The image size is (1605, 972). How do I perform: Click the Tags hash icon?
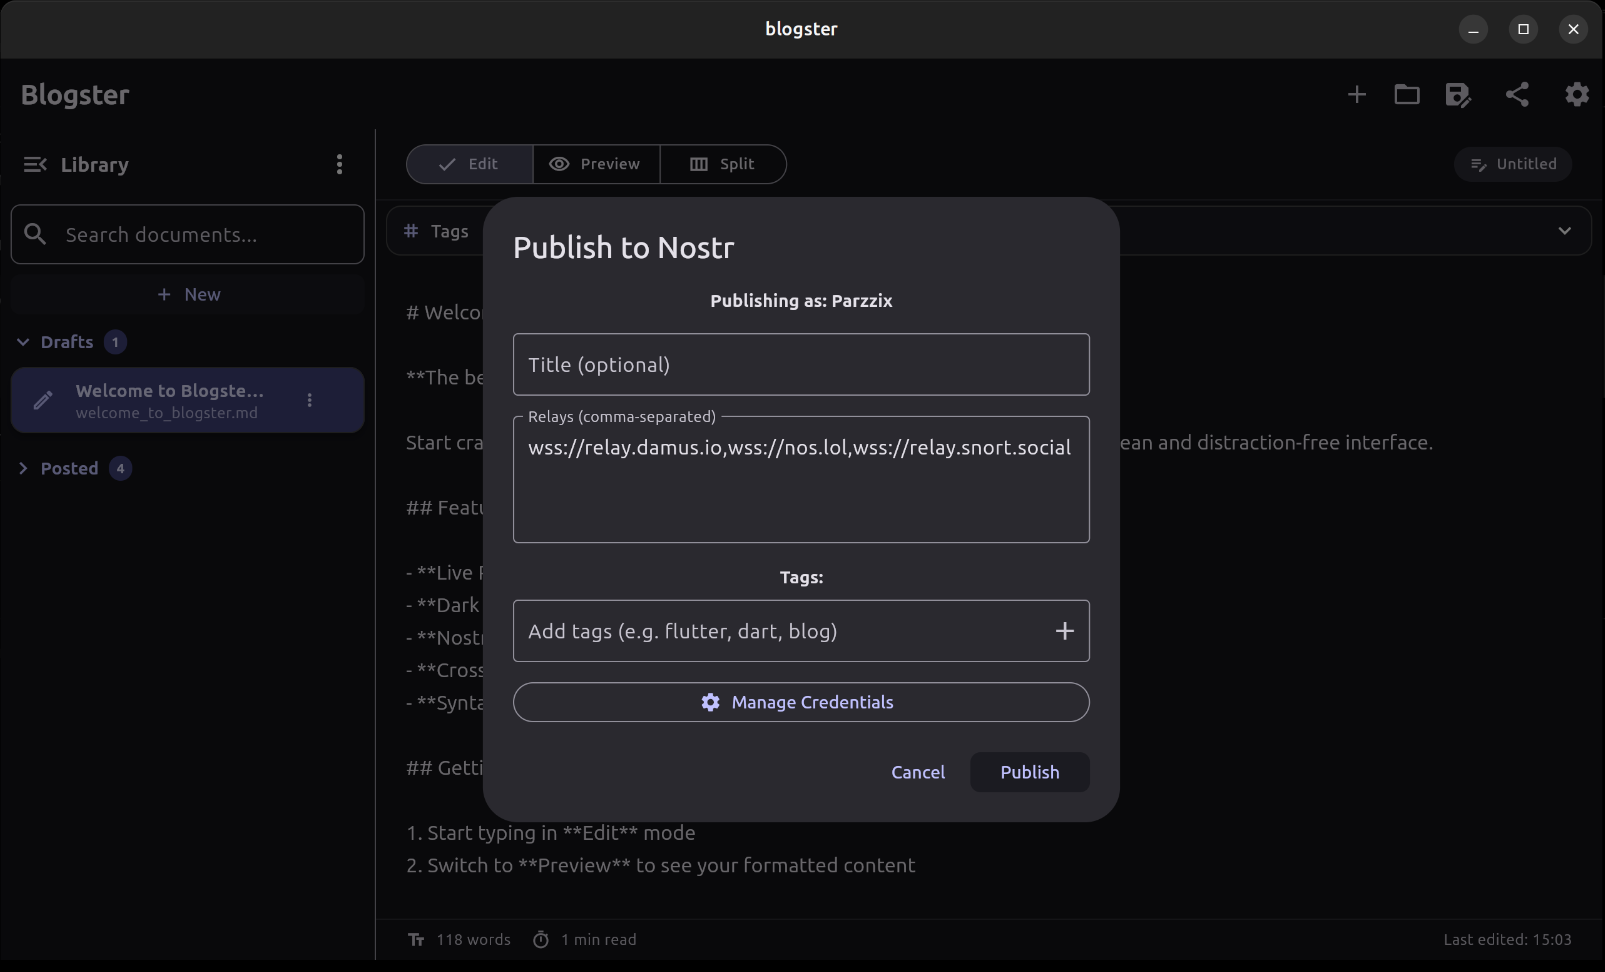(411, 231)
